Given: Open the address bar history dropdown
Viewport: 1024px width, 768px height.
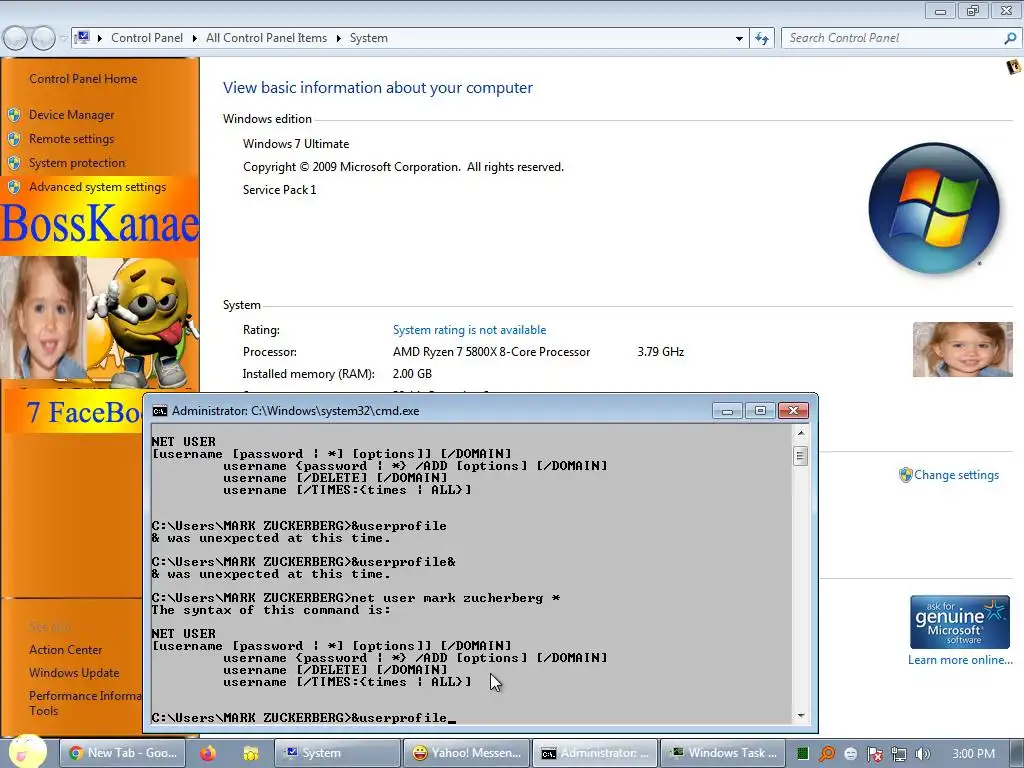Looking at the screenshot, I should pyautogui.click(x=739, y=39).
